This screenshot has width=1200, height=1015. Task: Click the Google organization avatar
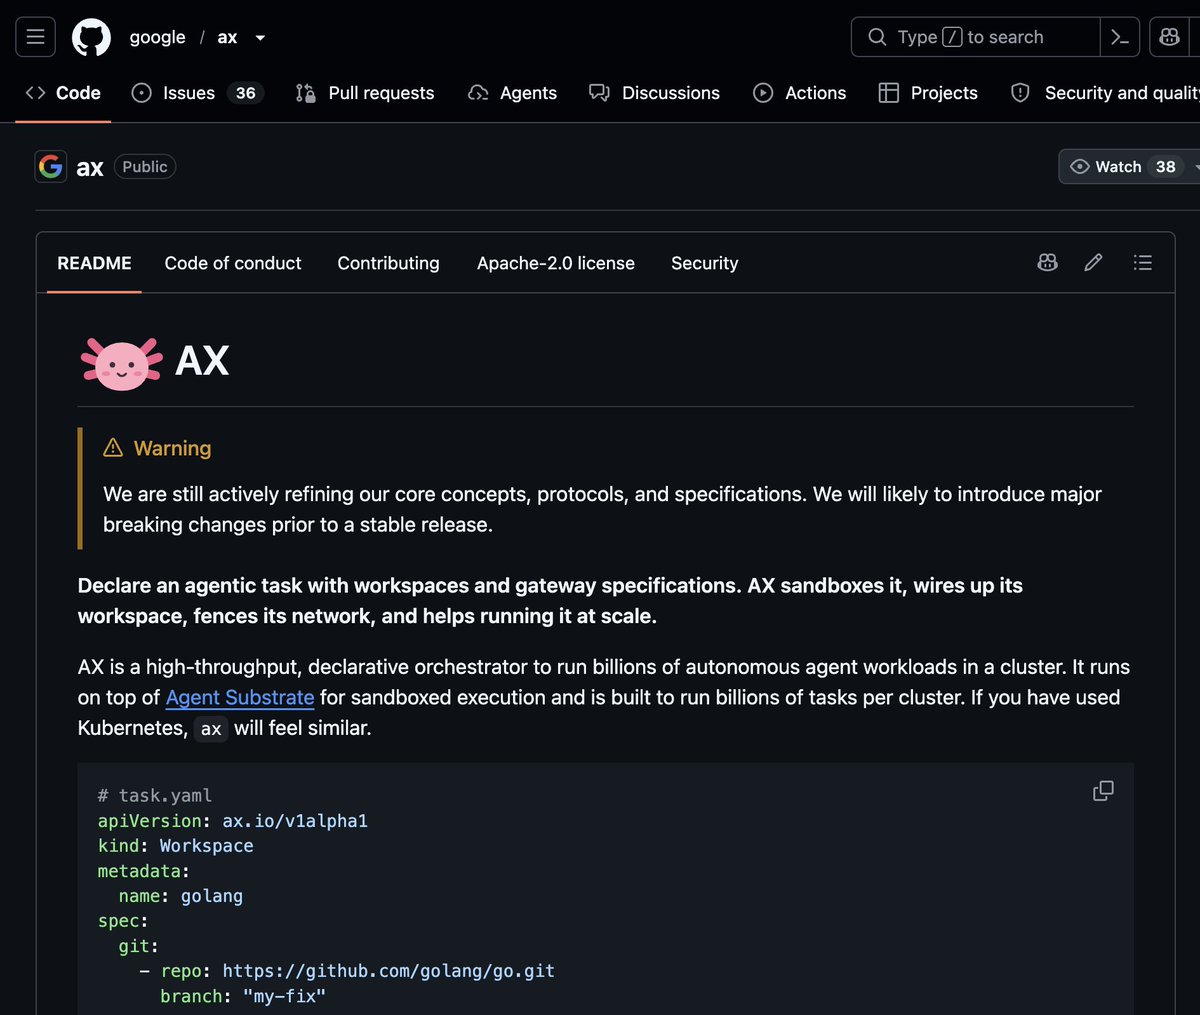50,166
